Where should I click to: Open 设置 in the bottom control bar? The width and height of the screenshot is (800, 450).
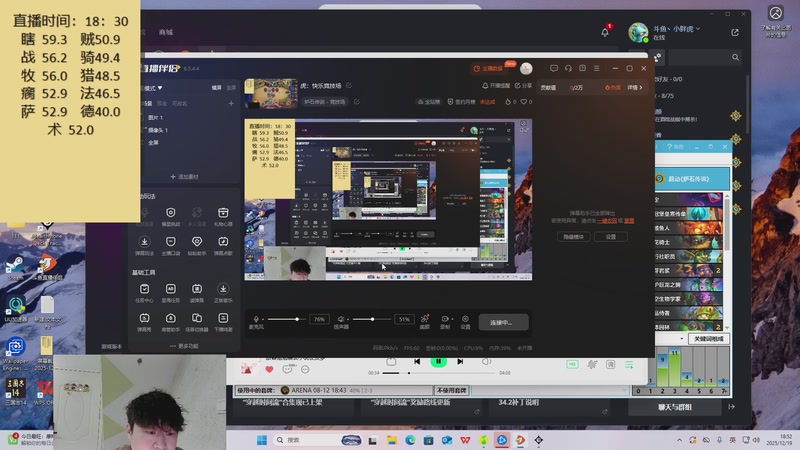[465, 321]
